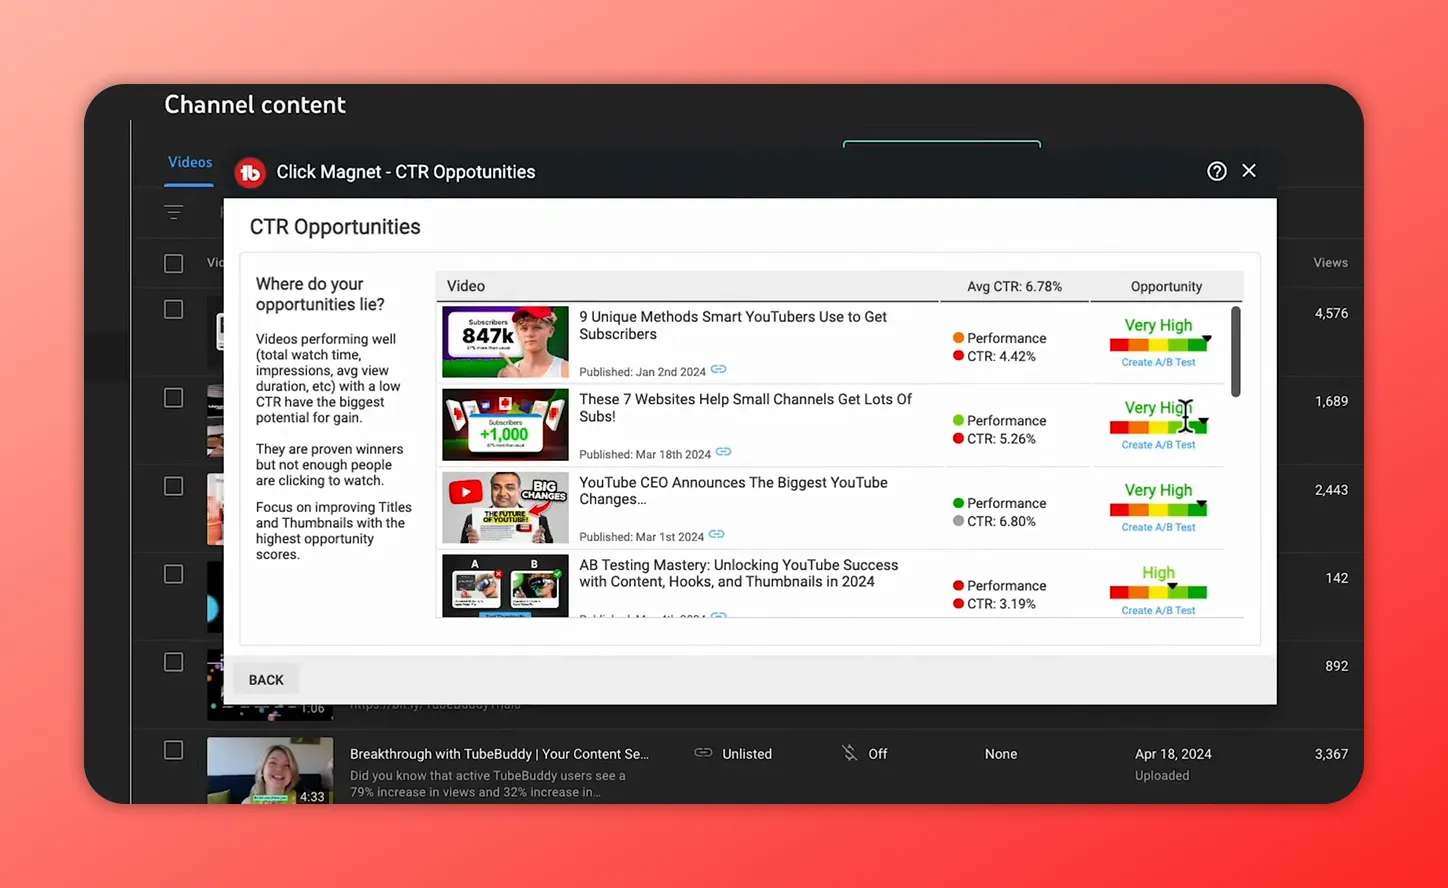
Task: Open These 7 Websites Help Small Channels title
Action: click(x=745, y=408)
